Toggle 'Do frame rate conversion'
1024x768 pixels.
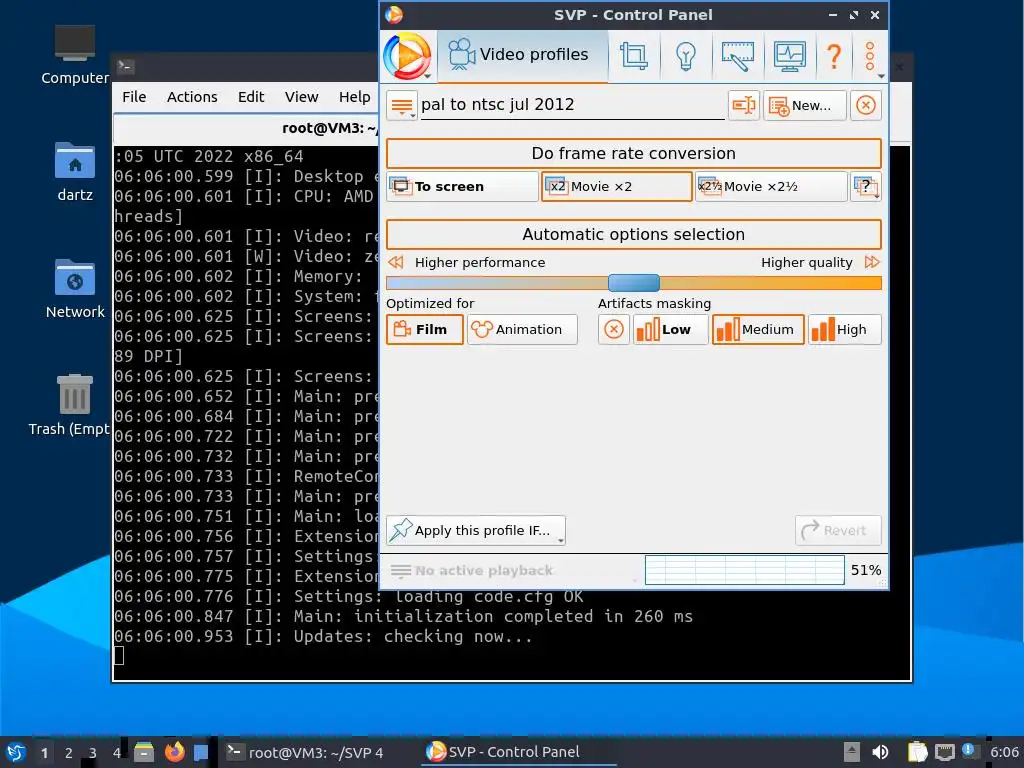[x=633, y=153]
